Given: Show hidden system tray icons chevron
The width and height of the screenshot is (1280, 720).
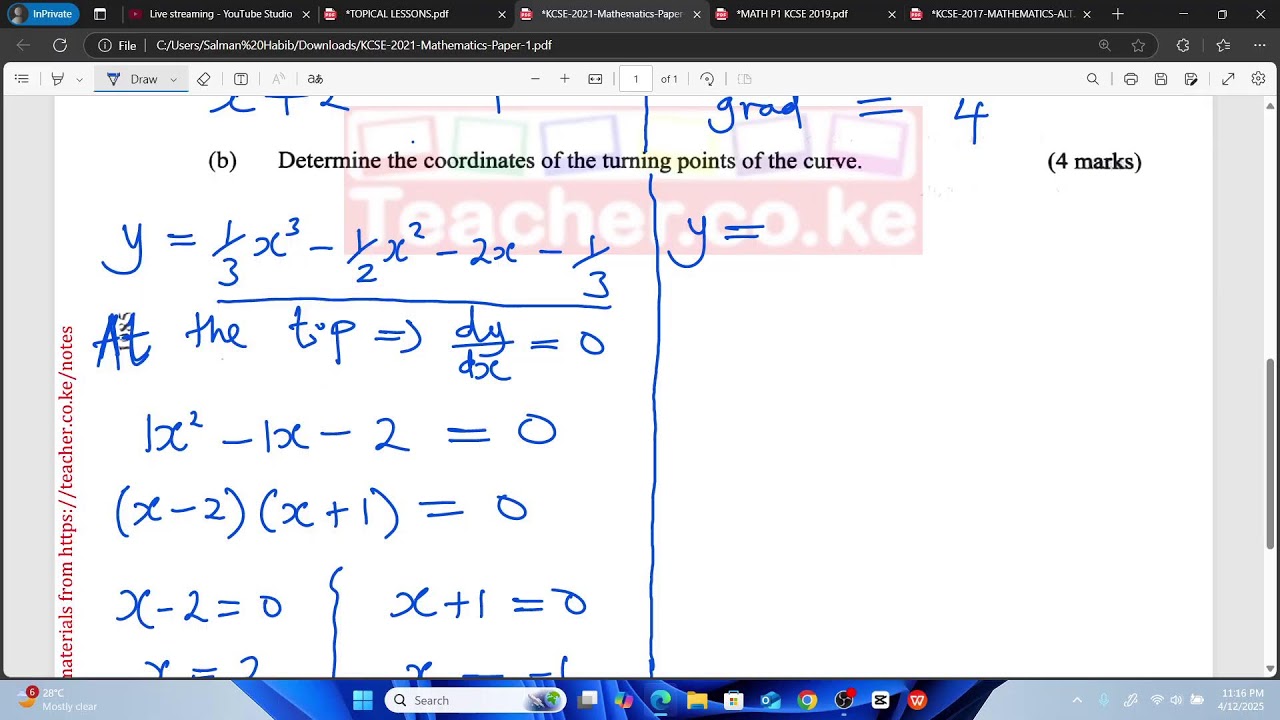Looking at the screenshot, I should tap(1077, 700).
